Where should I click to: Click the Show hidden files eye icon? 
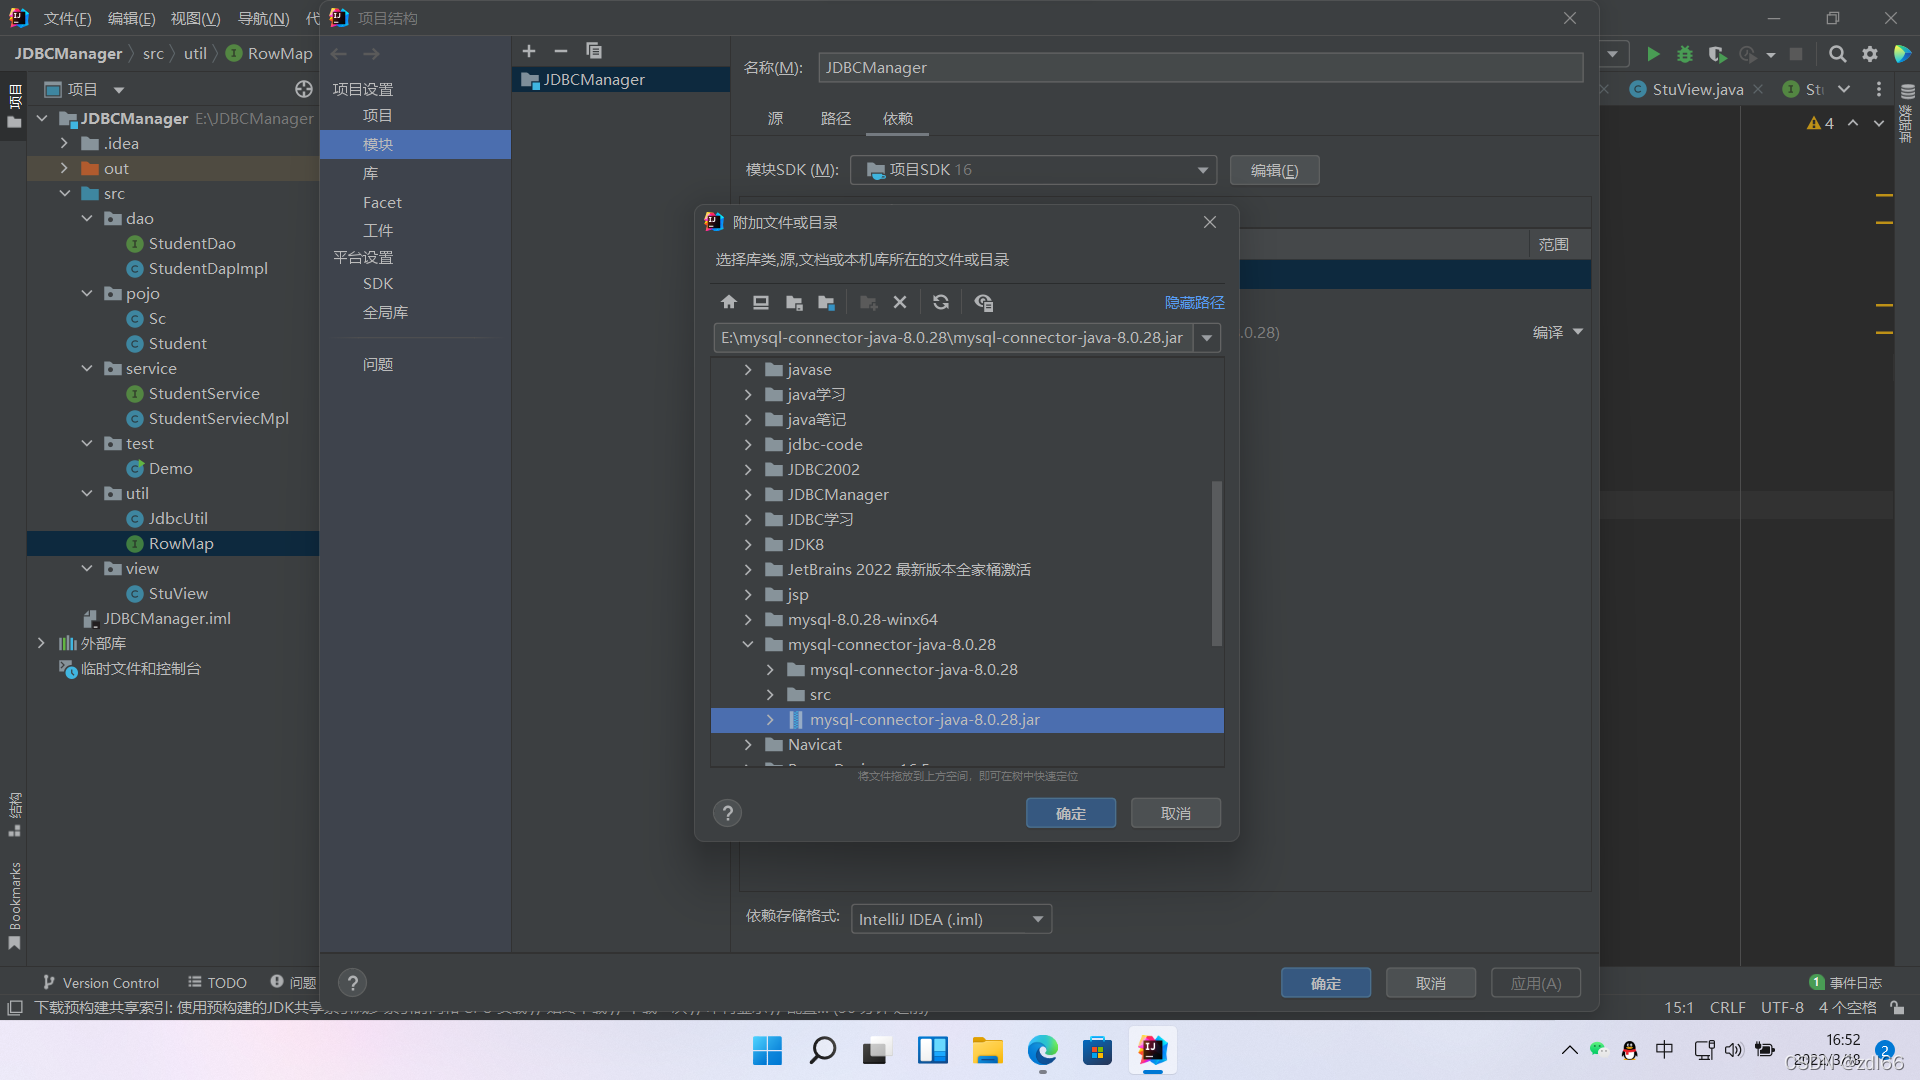point(983,302)
